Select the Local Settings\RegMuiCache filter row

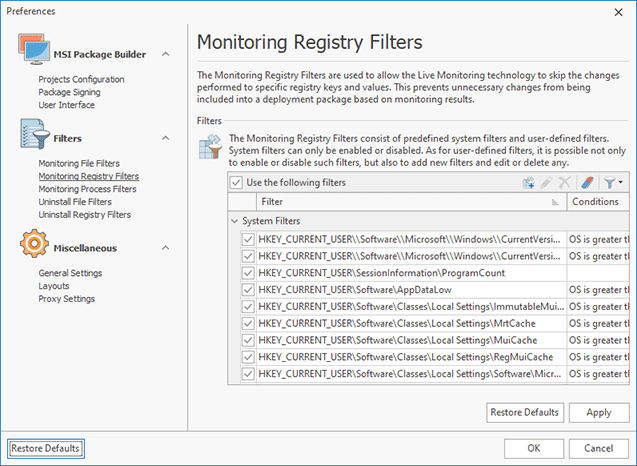point(435,357)
